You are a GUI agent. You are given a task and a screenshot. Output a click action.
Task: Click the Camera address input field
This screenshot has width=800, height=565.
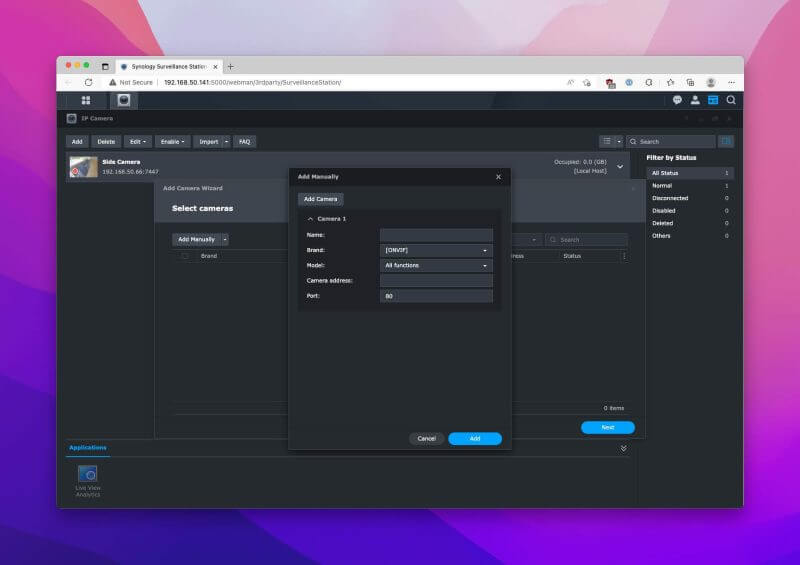[436, 280]
